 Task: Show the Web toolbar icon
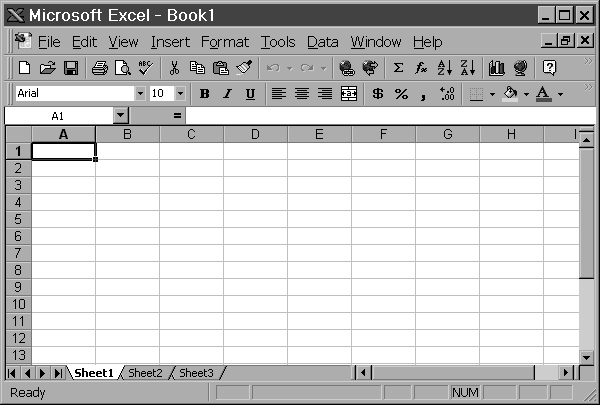tap(370, 68)
